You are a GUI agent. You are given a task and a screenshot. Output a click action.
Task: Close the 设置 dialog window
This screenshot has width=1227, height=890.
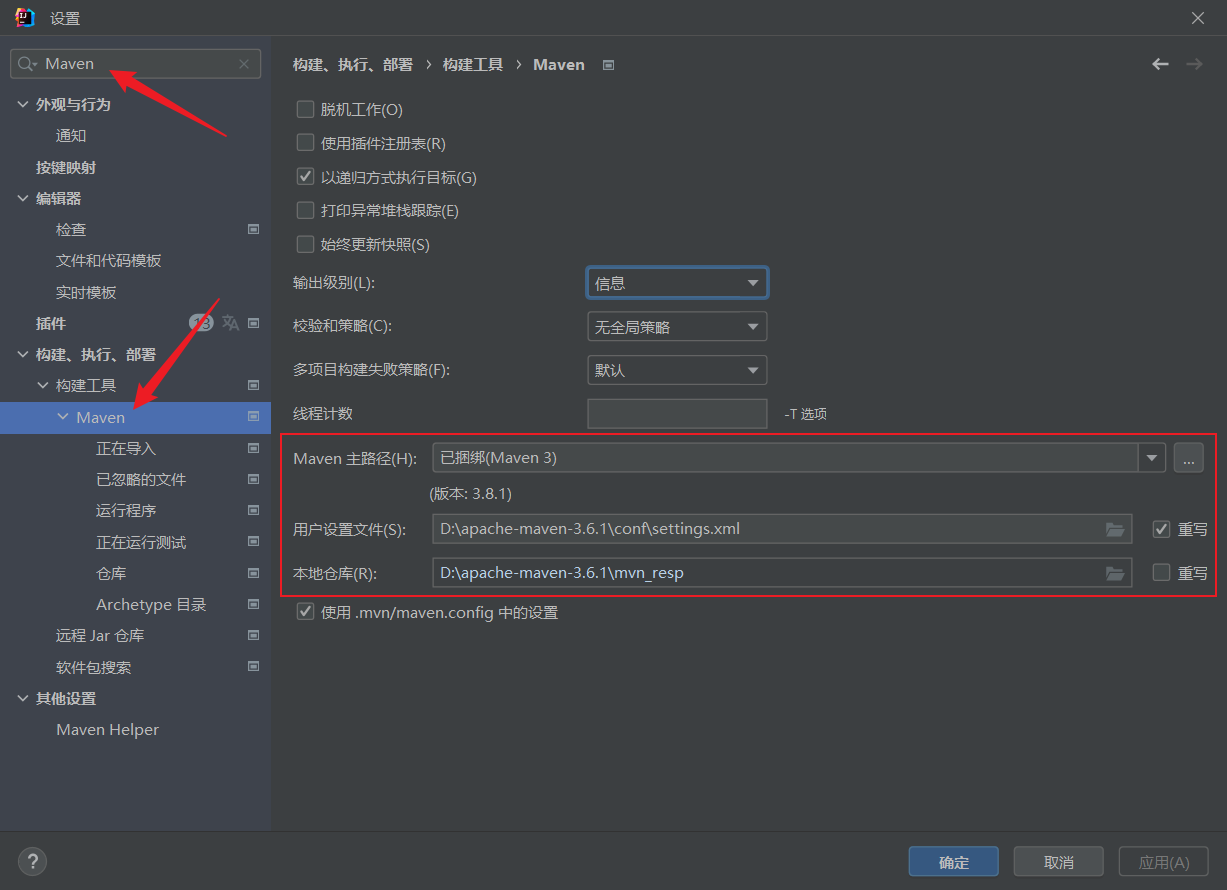(1198, 18)
